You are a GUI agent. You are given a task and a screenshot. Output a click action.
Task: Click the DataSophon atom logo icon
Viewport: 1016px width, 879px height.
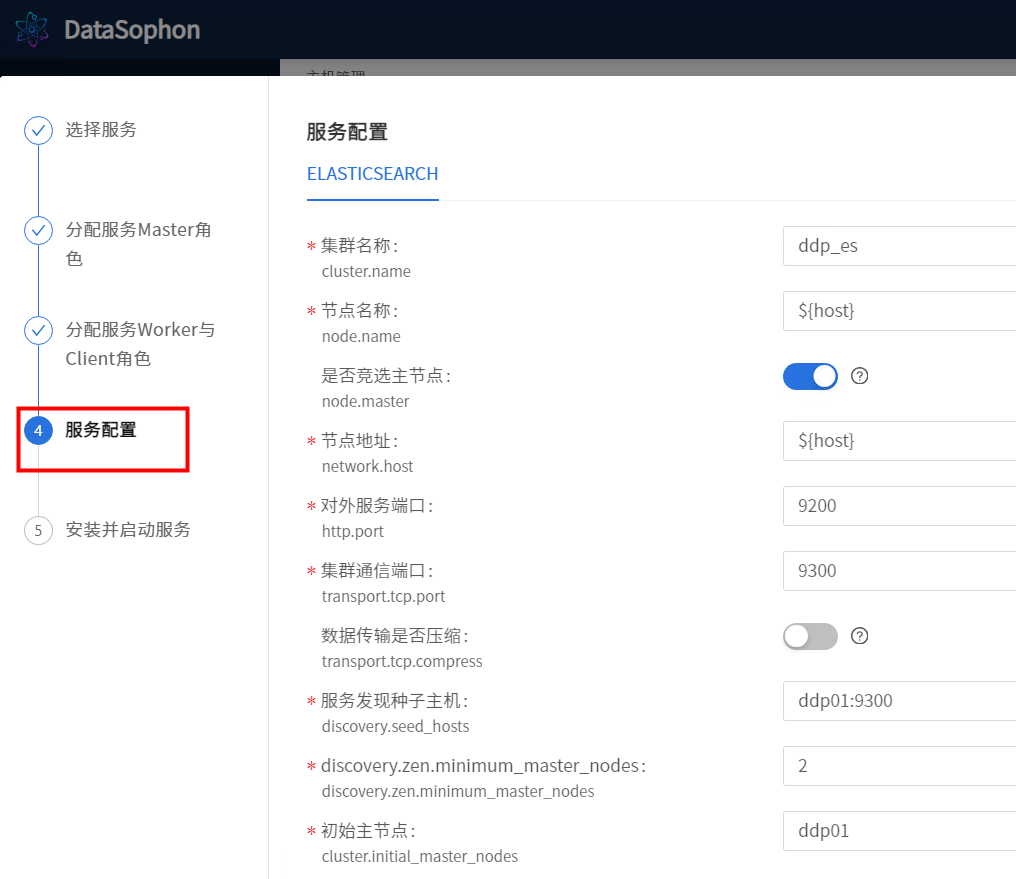32,30
